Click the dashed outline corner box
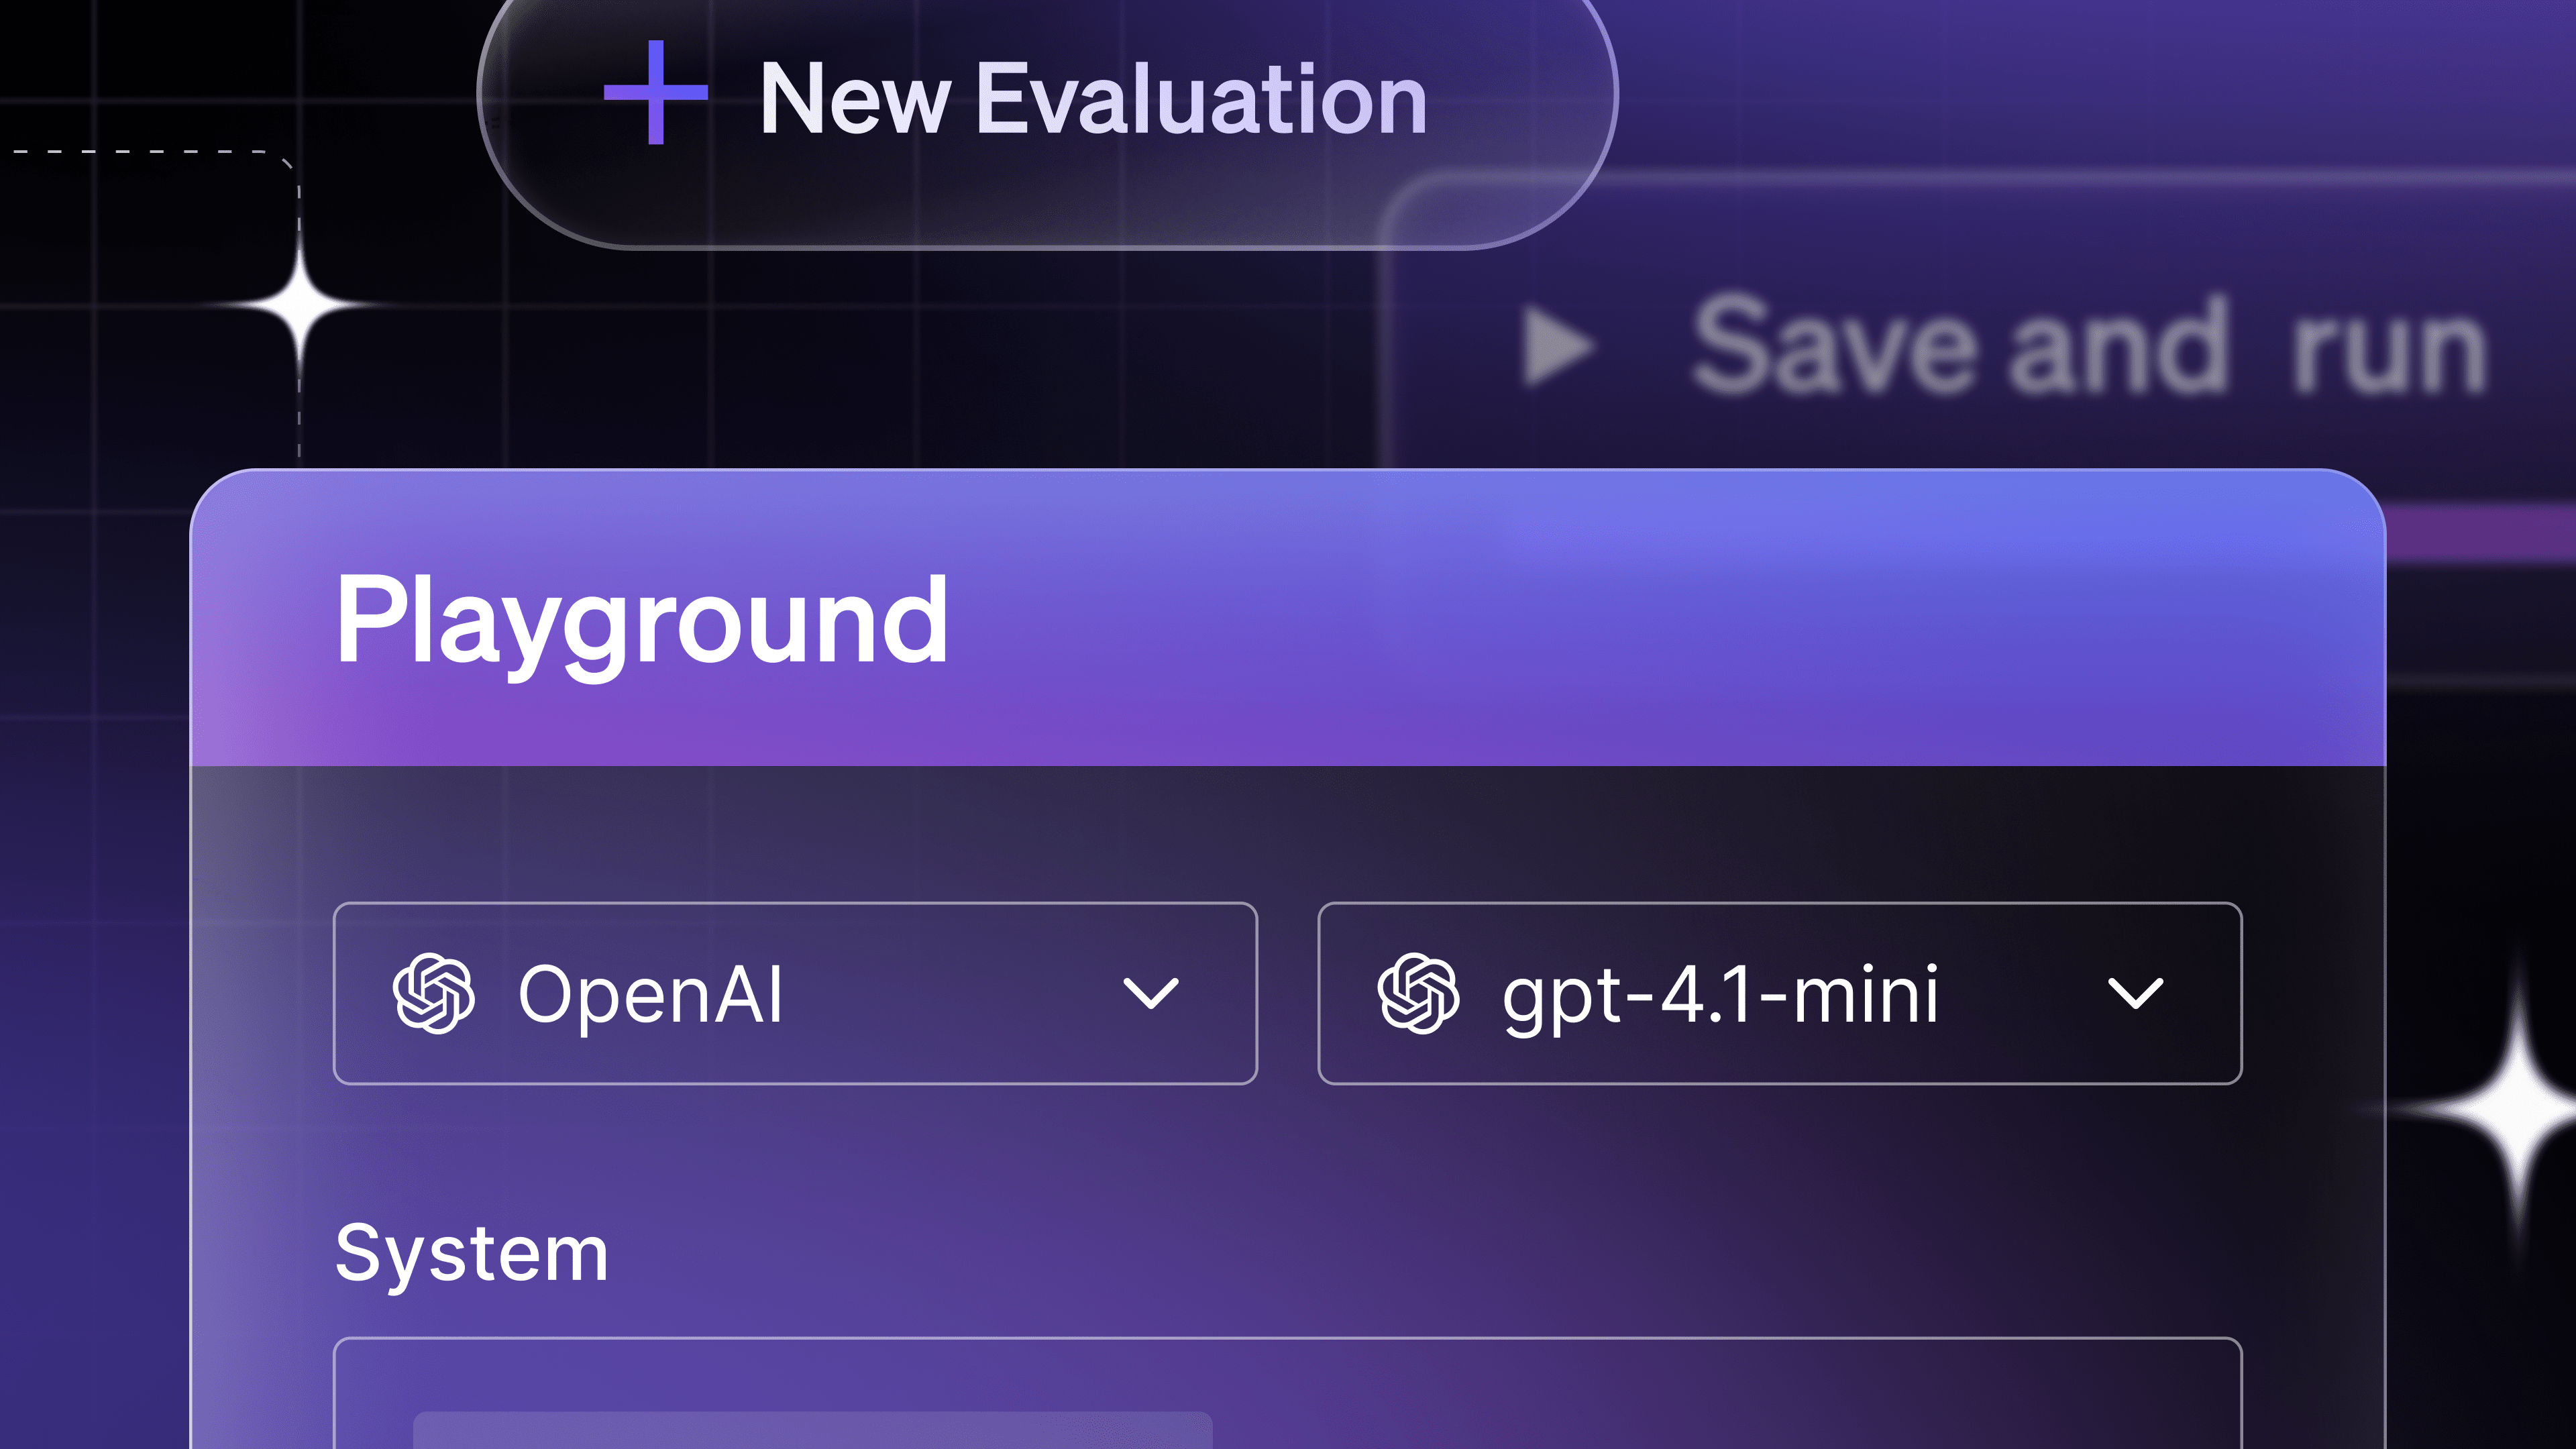 [150, 300]
